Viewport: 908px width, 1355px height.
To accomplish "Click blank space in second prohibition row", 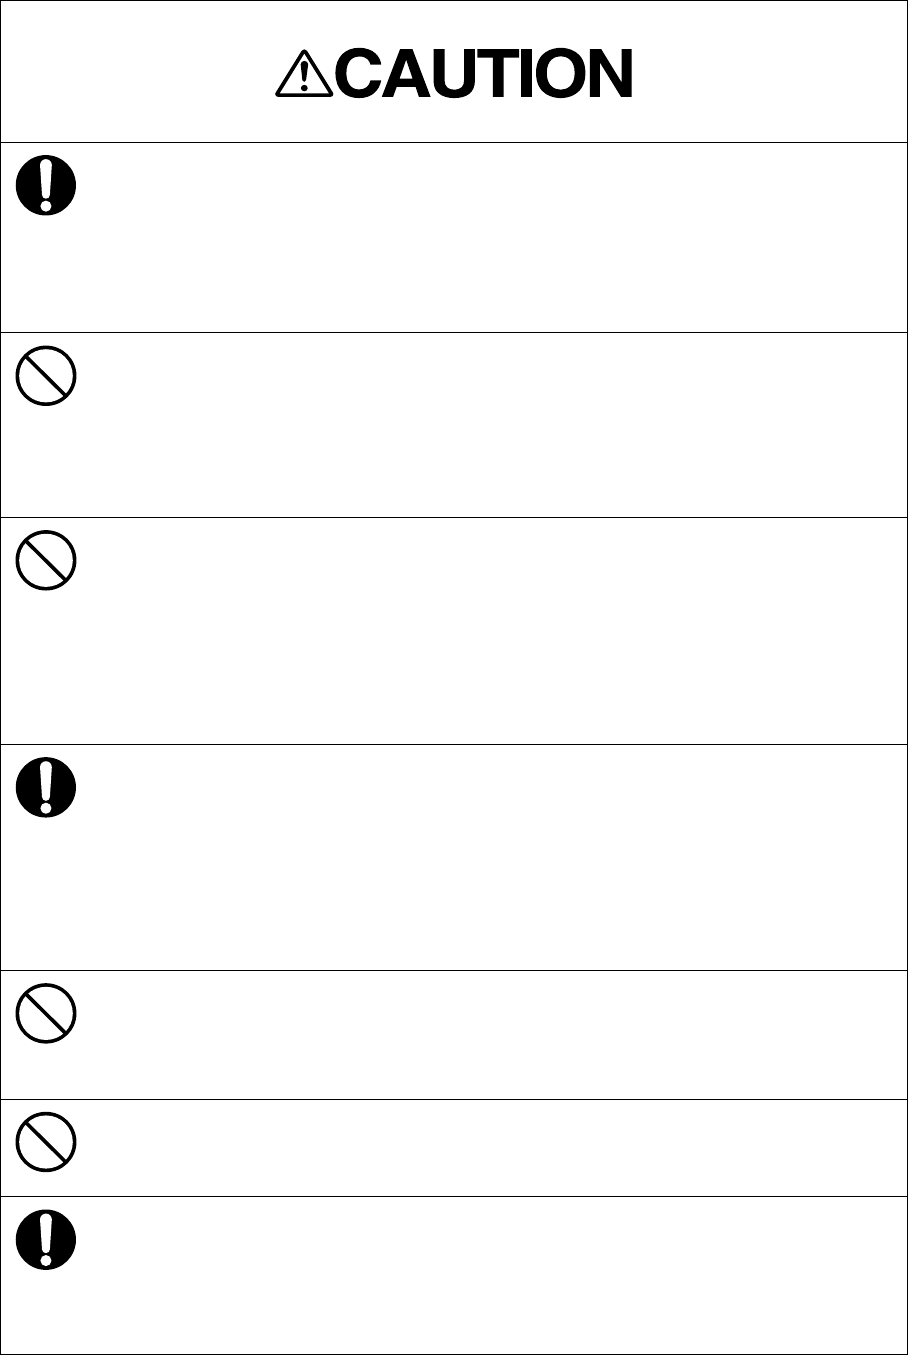I will 490,630.
